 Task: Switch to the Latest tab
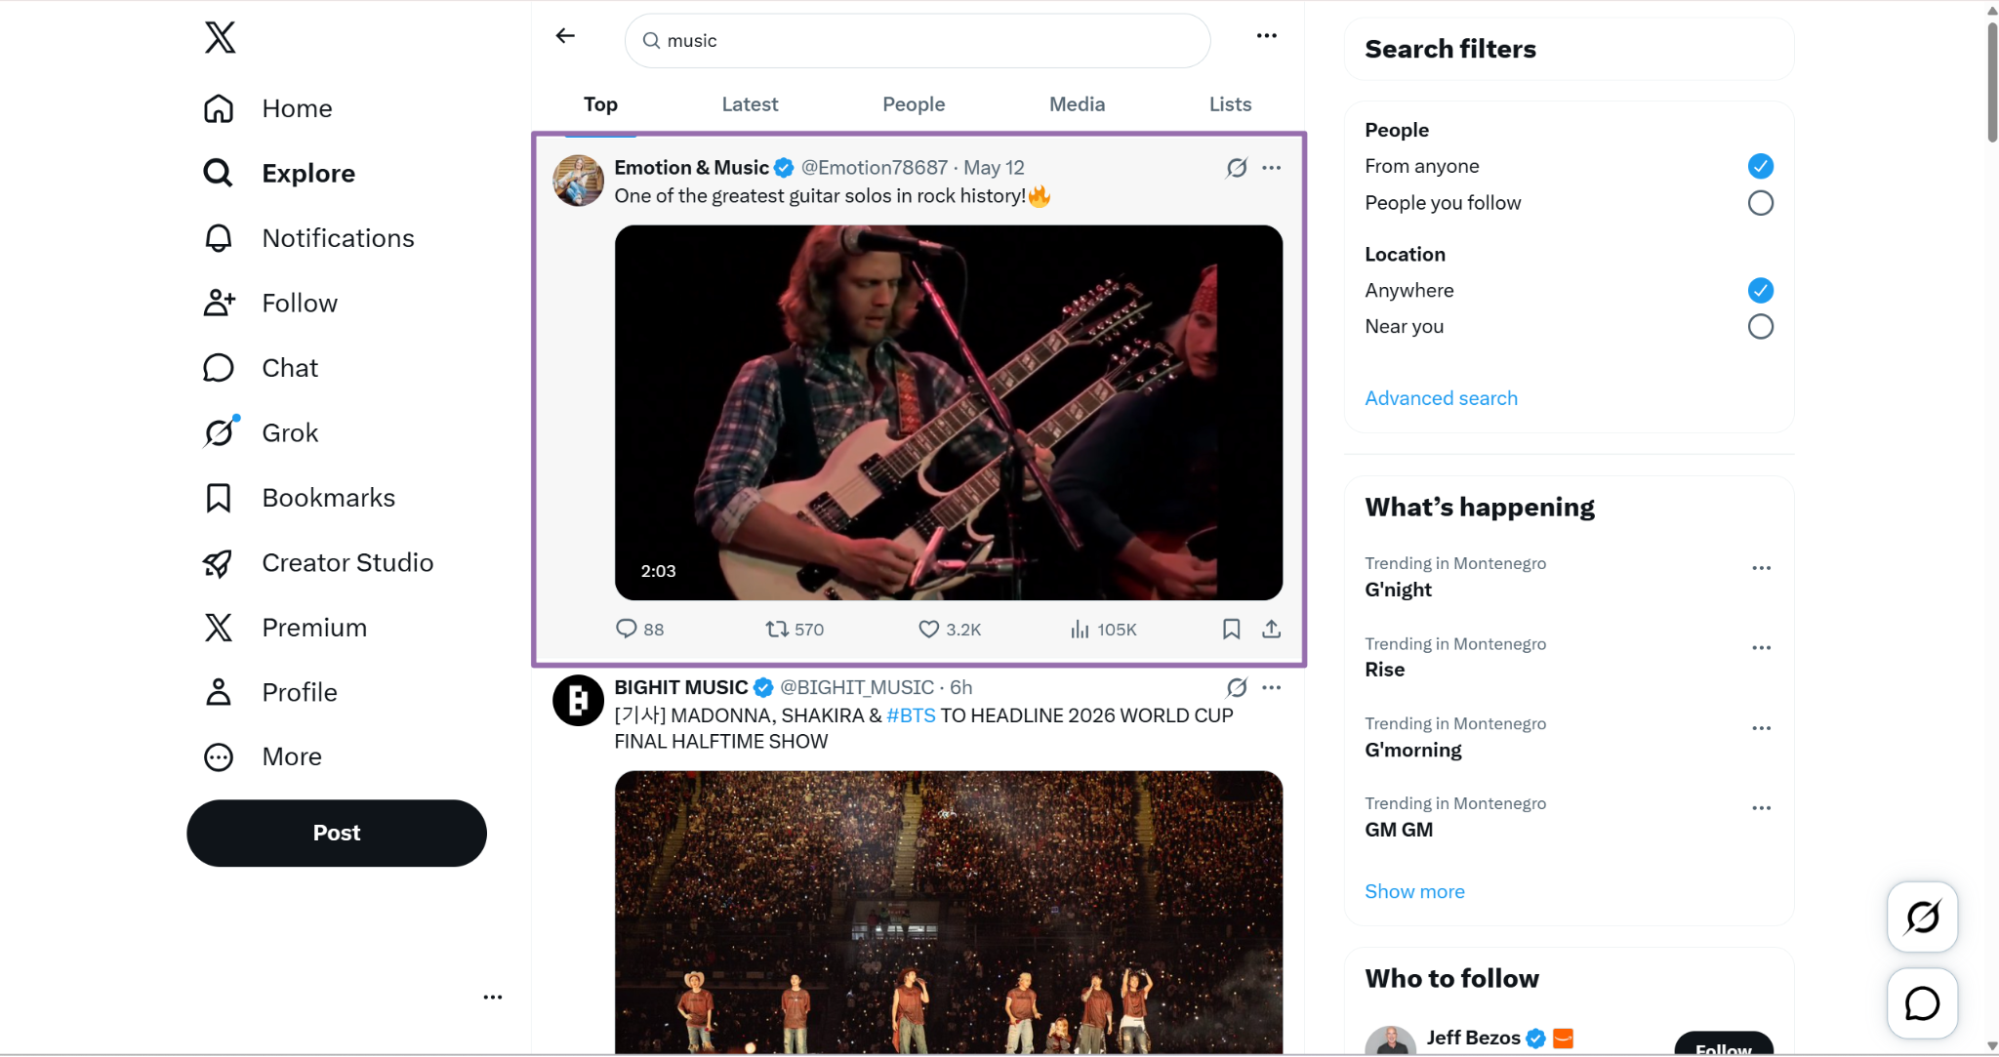pyautogui.click(x=750, y=104)
